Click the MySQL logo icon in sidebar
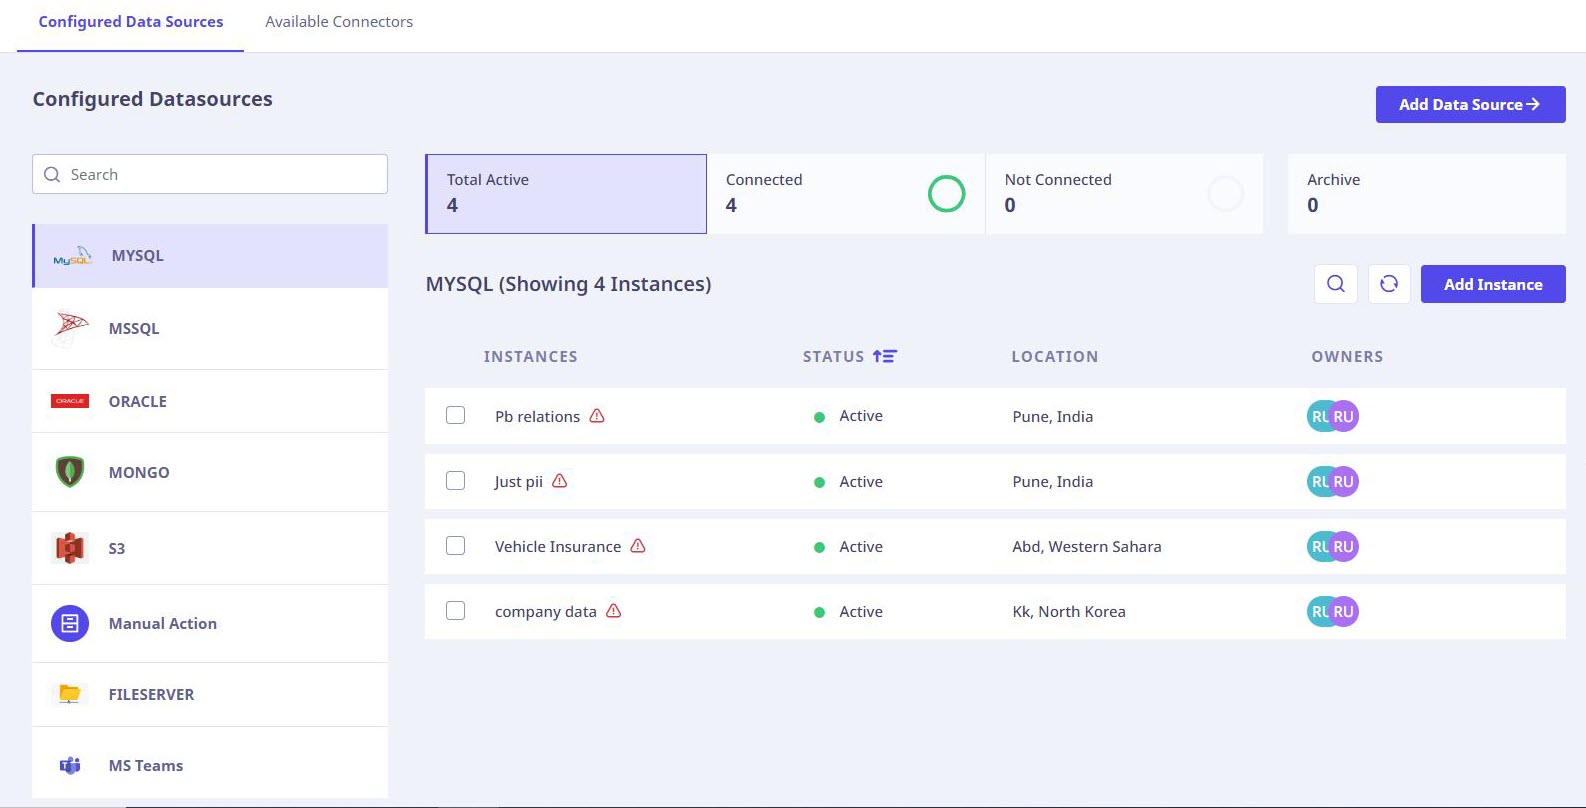The width and height of the screenshot is (1586, 808). tap(72, 256)
